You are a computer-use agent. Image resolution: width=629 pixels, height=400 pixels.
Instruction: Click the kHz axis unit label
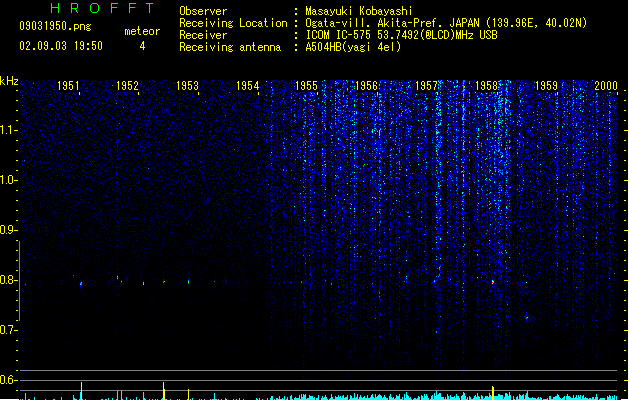click(9, 81)
